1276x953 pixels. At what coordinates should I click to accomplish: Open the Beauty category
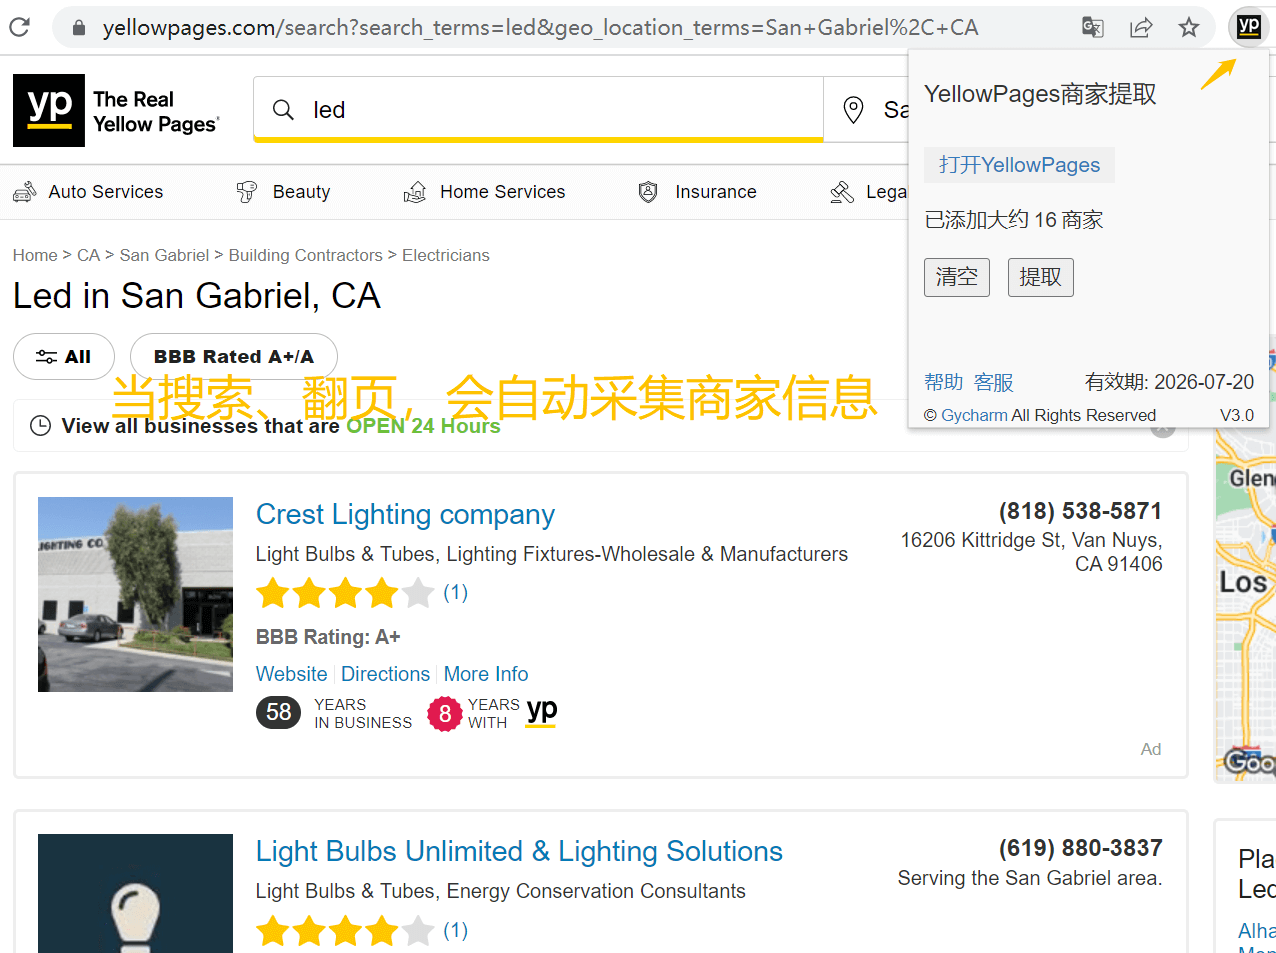tap(283, 192)
